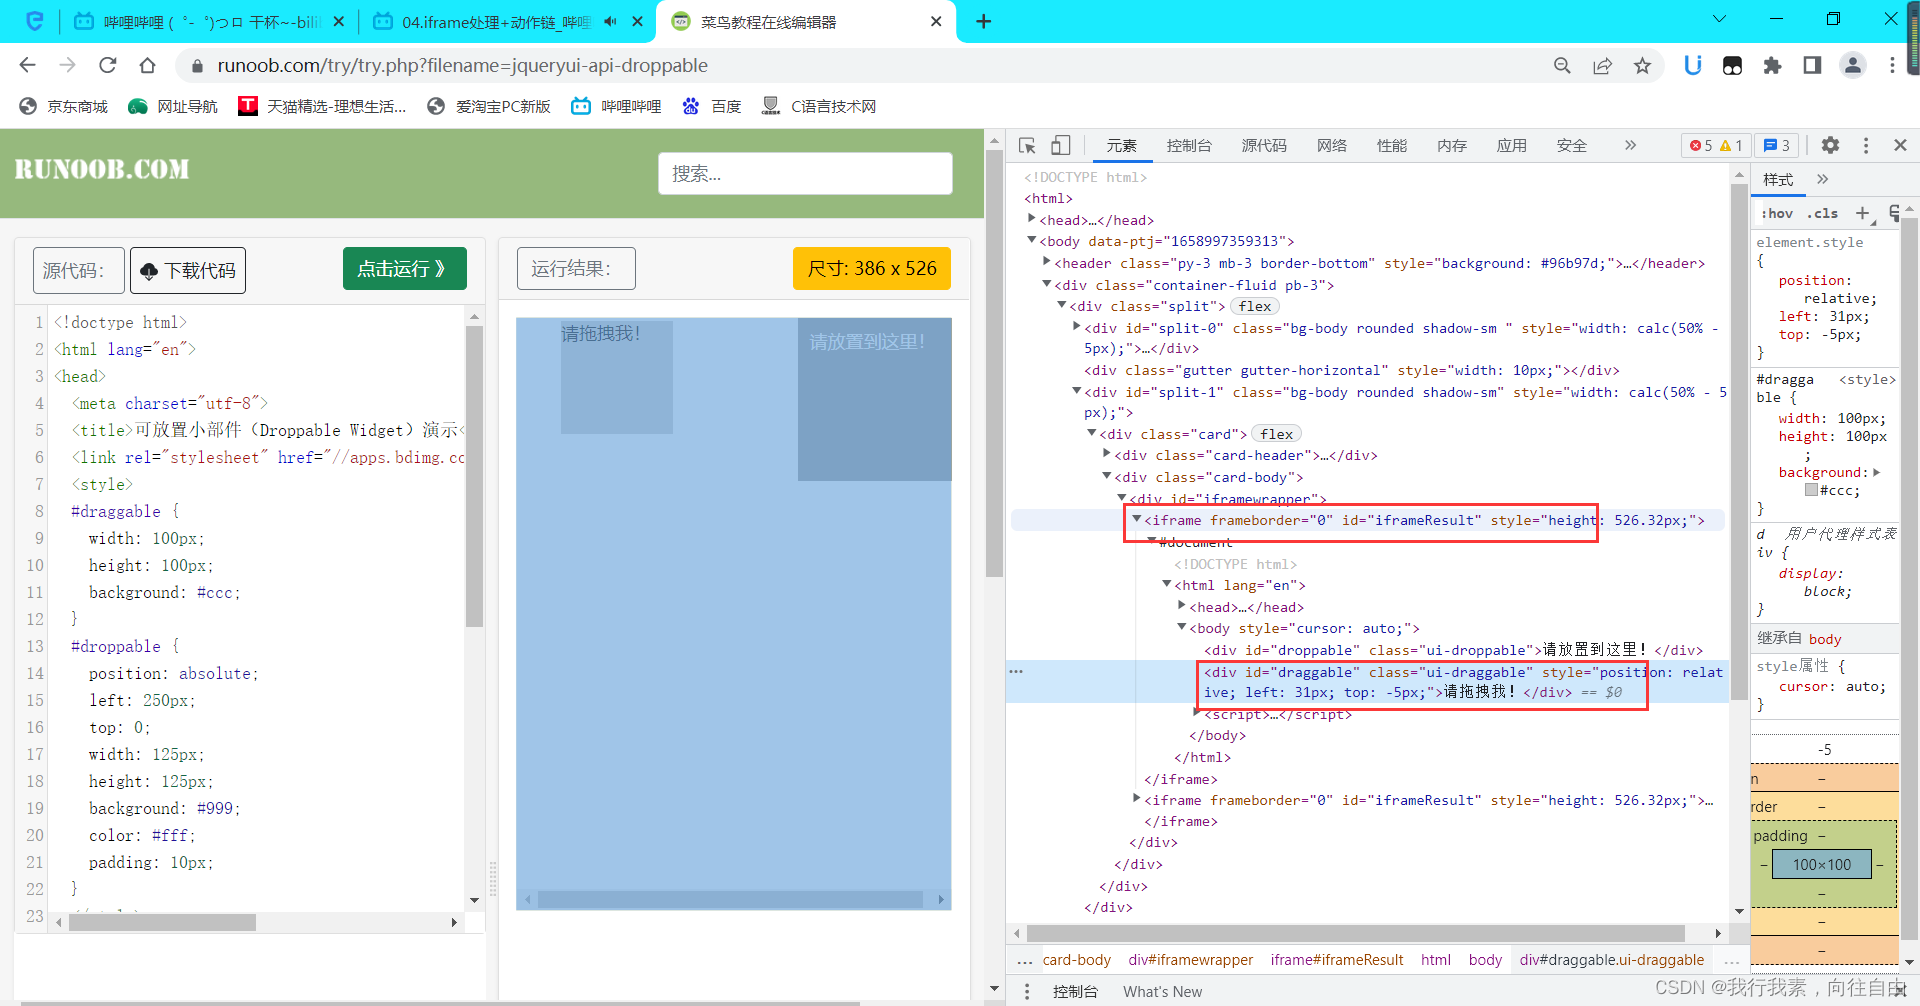This screenshot has height=1006, width=1920.
Task: Open 哔哩哔哩 bookmark
Action: pyautogui.click(x=616, y=106)
